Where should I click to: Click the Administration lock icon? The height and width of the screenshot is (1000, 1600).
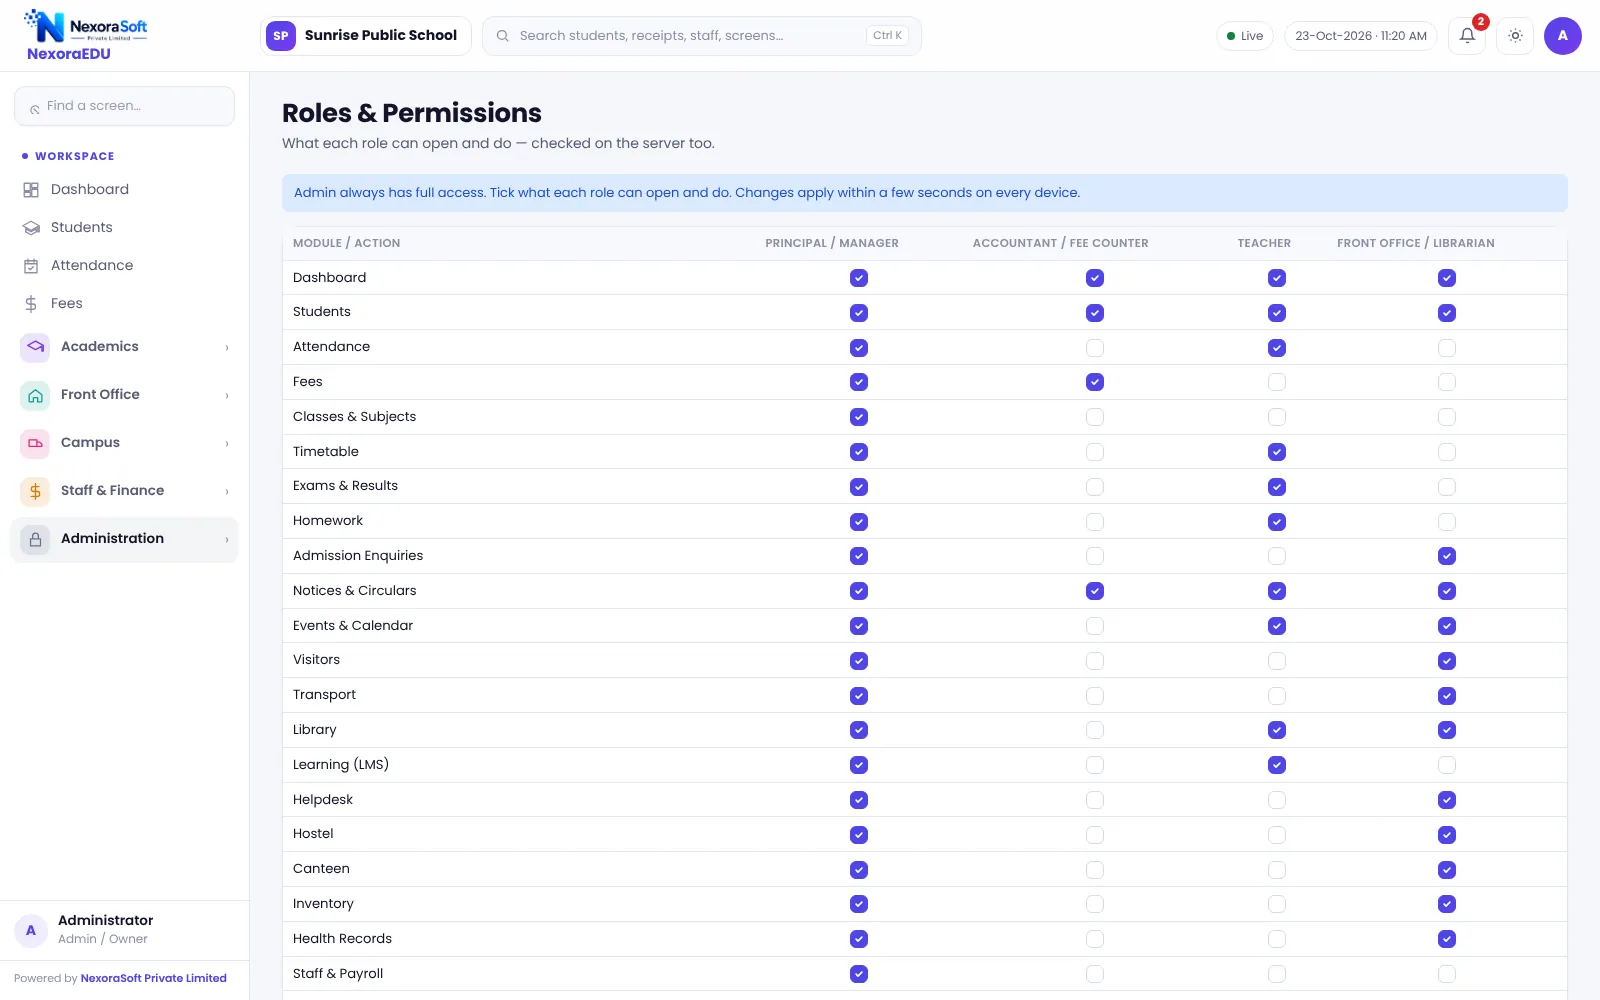(35, 539)
